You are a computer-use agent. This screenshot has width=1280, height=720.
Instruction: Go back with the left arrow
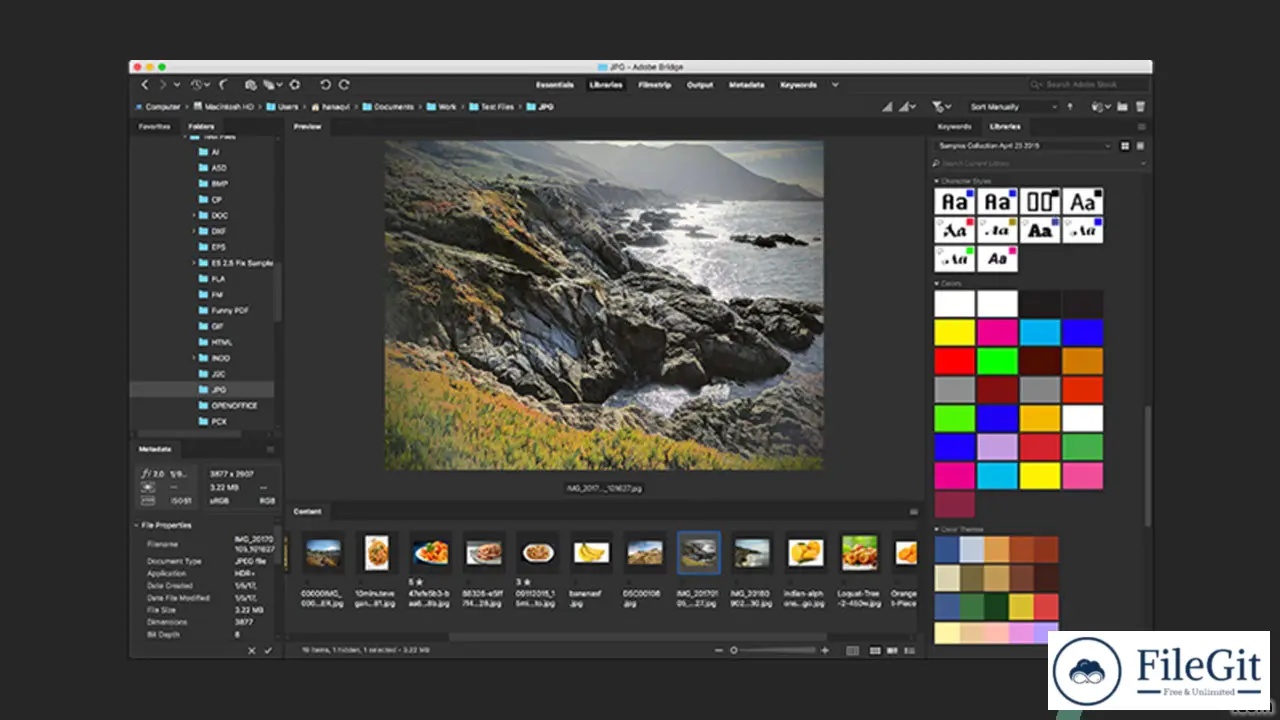pyautogui.click(x=145, y=85)
